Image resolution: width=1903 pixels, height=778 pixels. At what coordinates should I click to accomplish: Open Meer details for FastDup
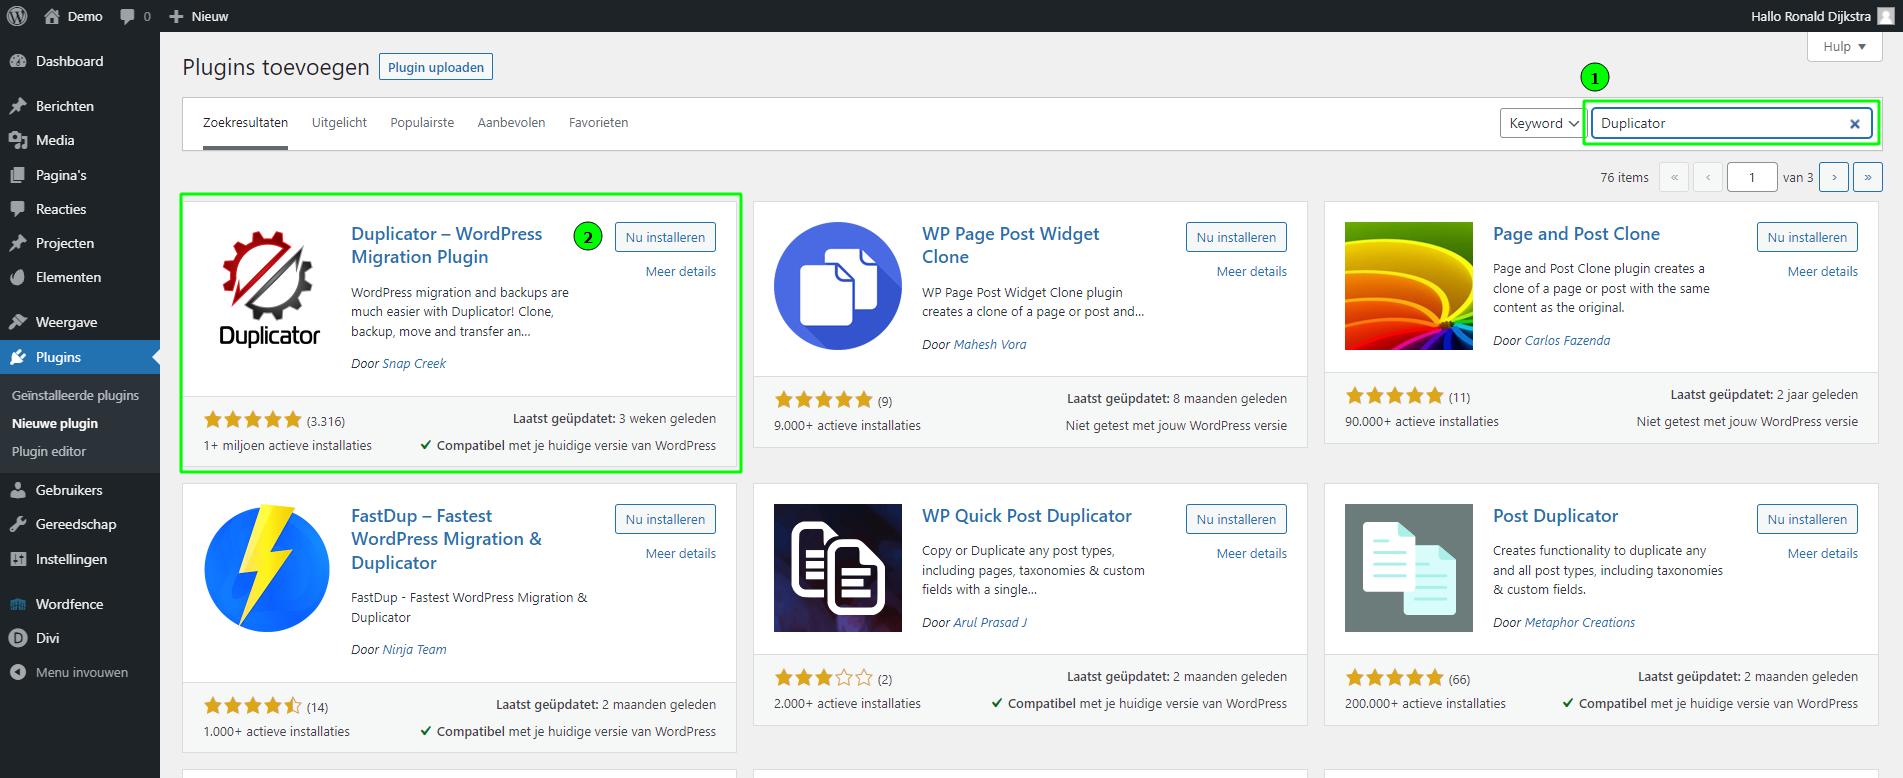pyautogui.click(x=681, y=553)
